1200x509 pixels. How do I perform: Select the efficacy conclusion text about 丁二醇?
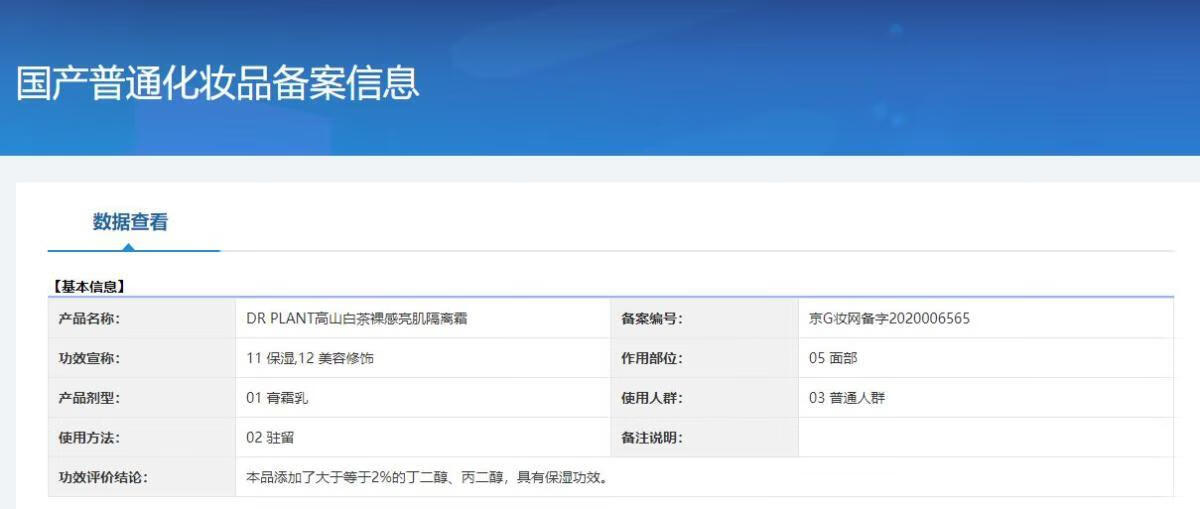tap(427, 477)
